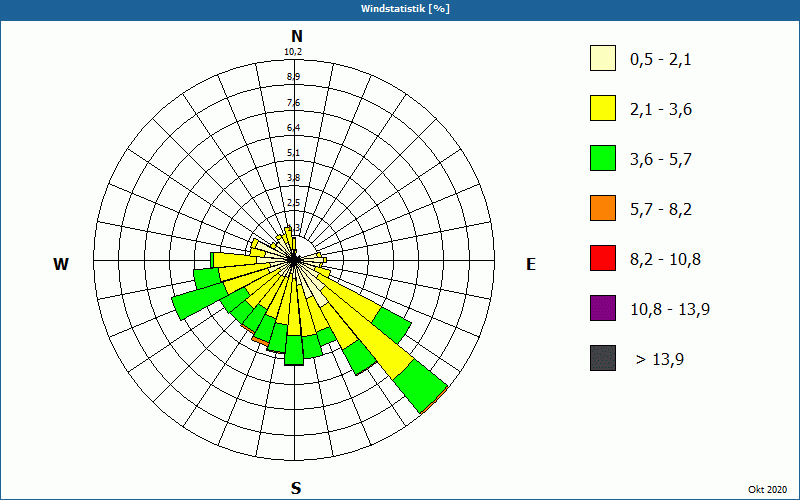Click the green segment of the south wind bar
The height and width of the screenshot is (500, 800).
pyautogui.click(x=294, y=349)
